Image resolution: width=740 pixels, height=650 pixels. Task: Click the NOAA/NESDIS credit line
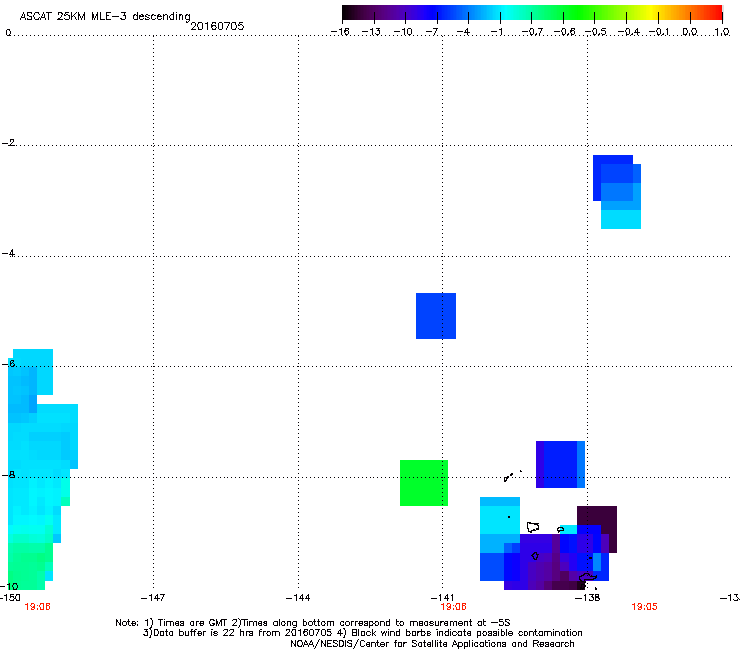pyautogui.click(x=432, y=644)
